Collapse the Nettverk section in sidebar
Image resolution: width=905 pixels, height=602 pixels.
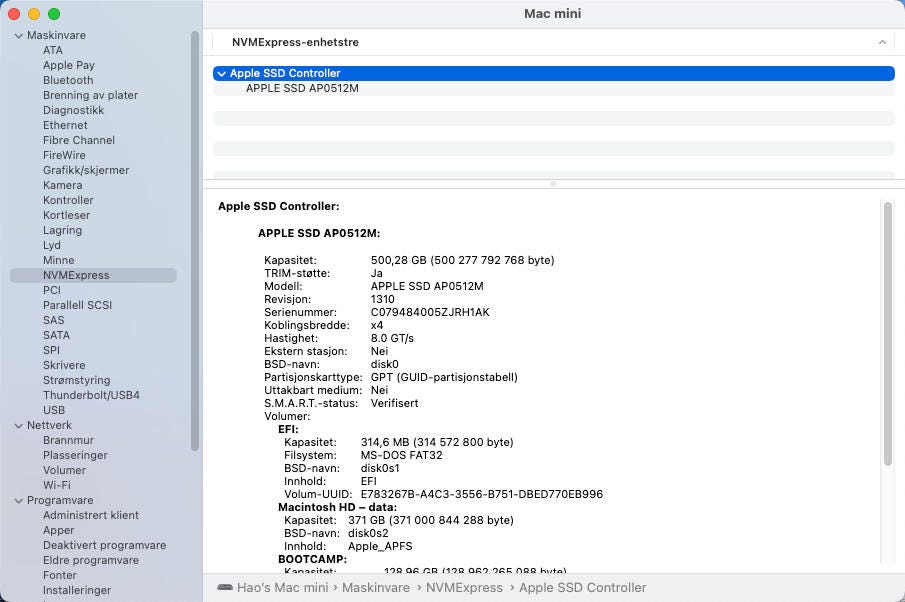pos(18,426)
